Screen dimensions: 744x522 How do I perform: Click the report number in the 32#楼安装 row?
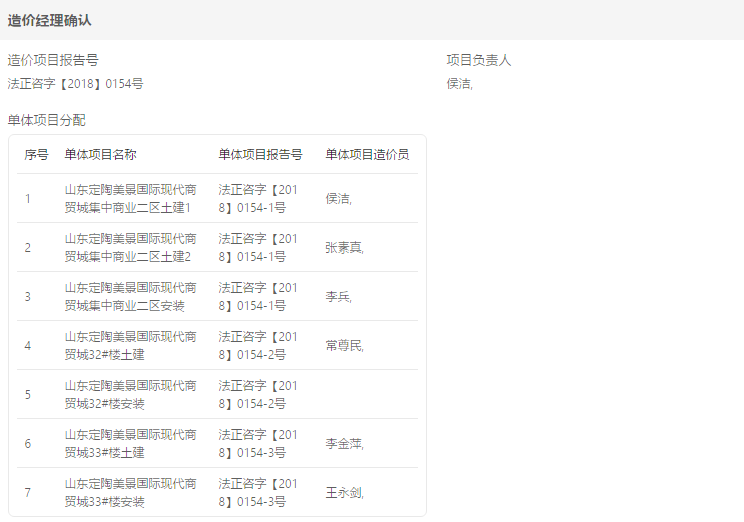[258, 394]
